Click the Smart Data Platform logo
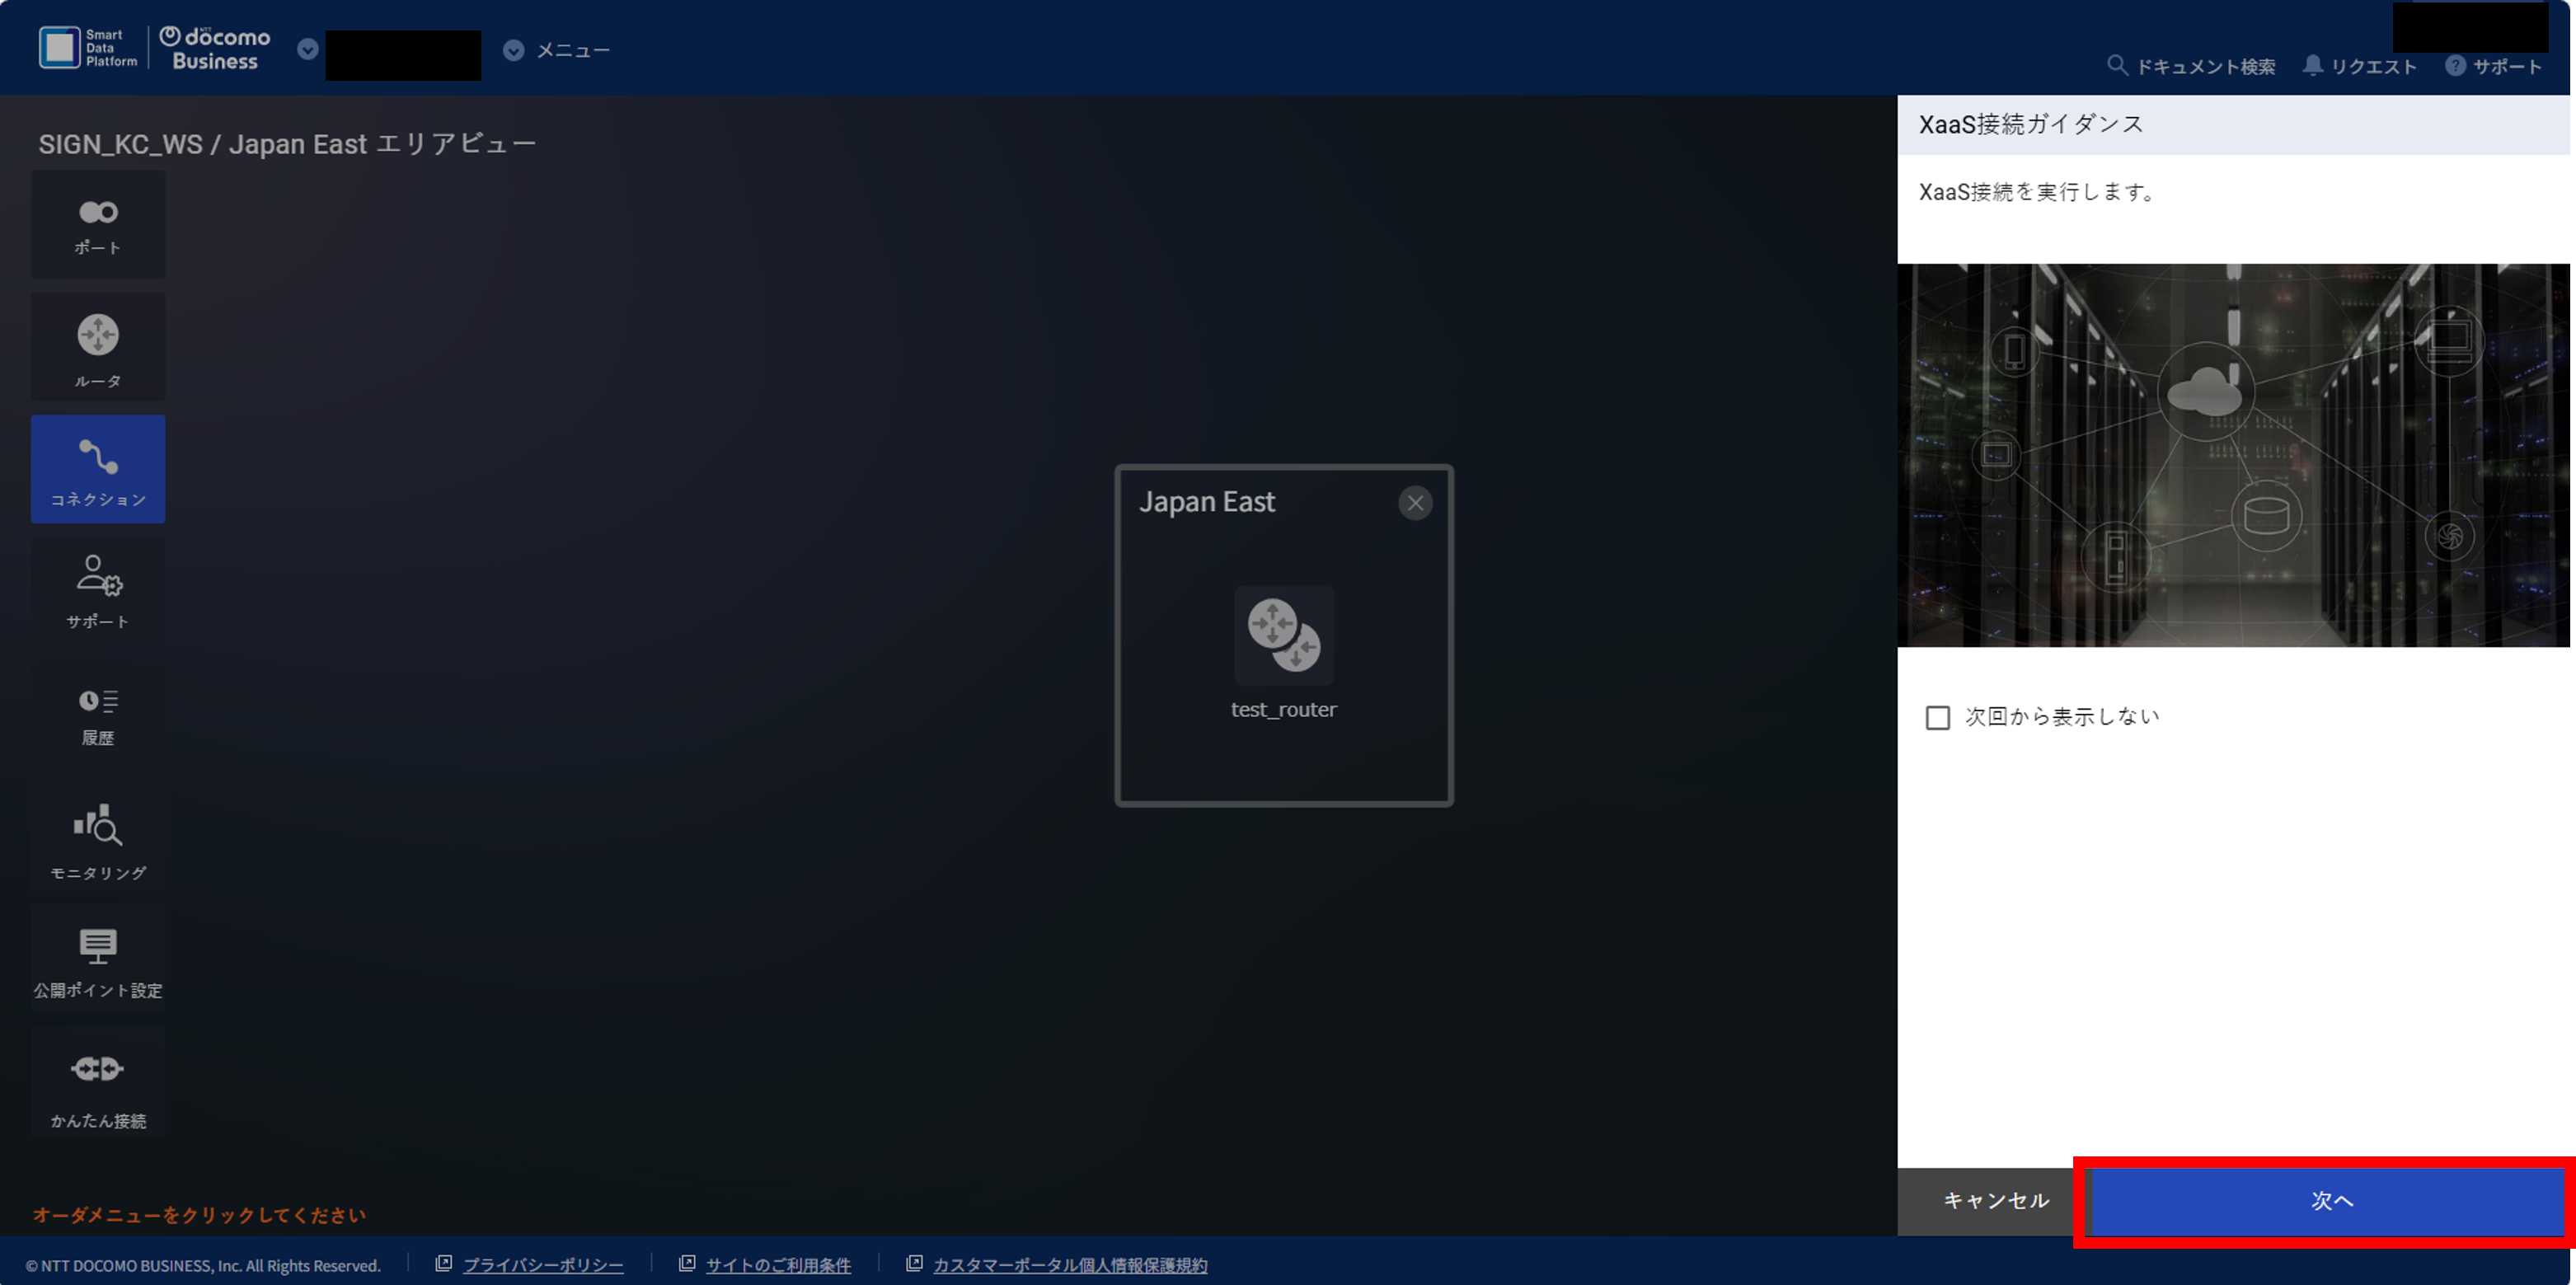Viewport: 2576px width, 1285px height. (x=88, y=48)
